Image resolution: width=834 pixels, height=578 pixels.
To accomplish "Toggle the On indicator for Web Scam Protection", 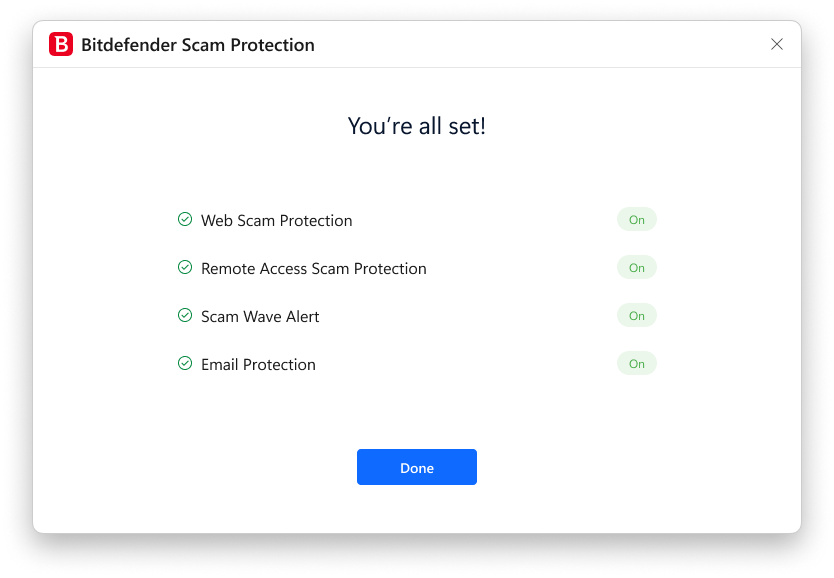I will coord(637,219).
